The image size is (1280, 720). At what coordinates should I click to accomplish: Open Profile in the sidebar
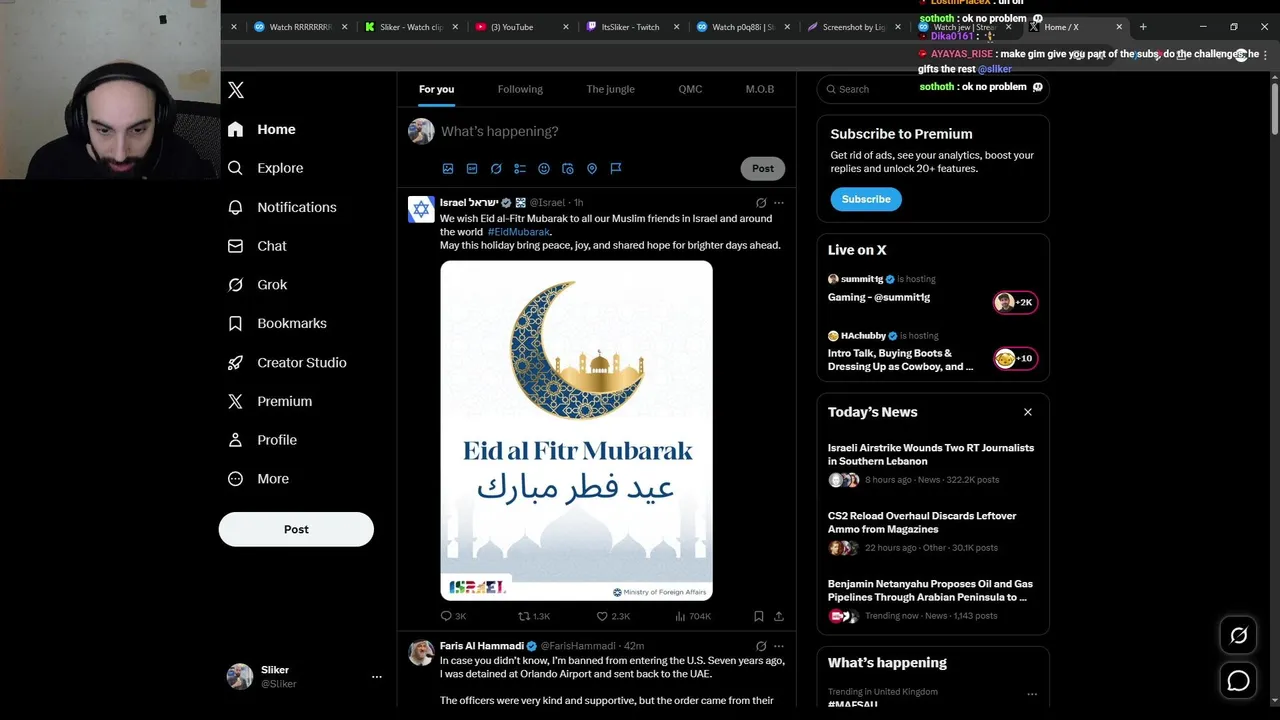point(263,440)
